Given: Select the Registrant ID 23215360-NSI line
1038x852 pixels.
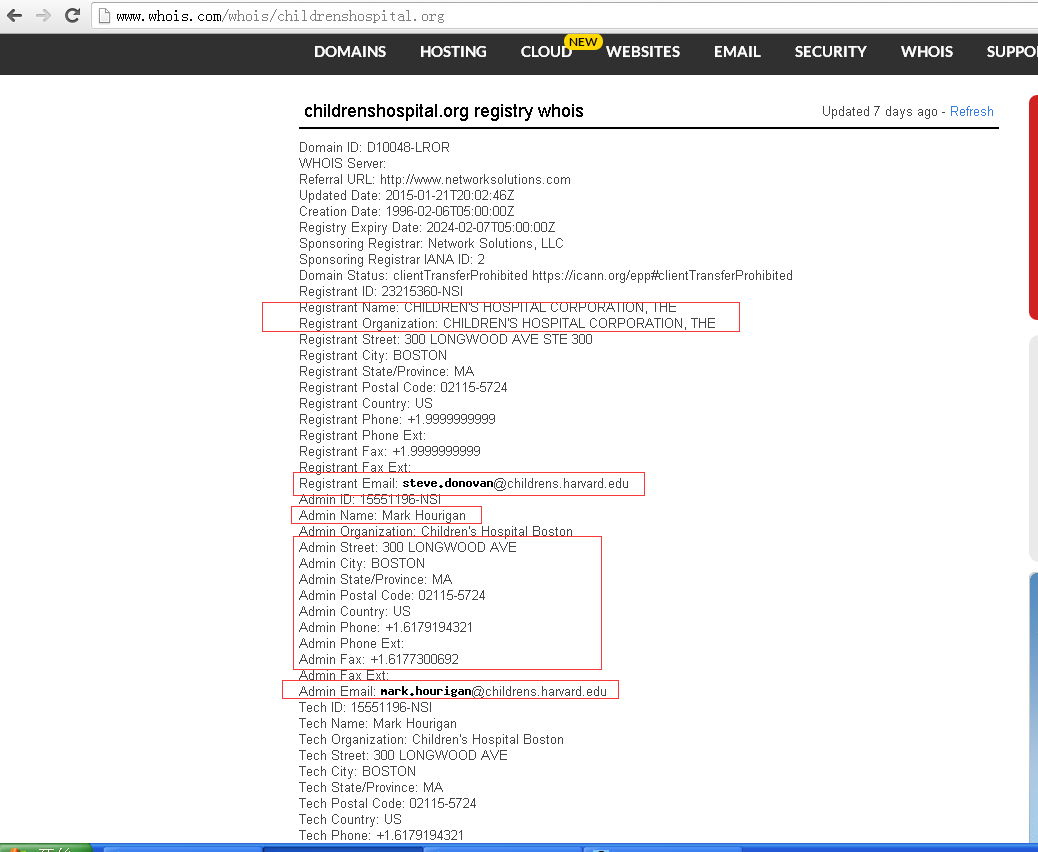Looking at the screenshot, I should (x=381, y=291).
